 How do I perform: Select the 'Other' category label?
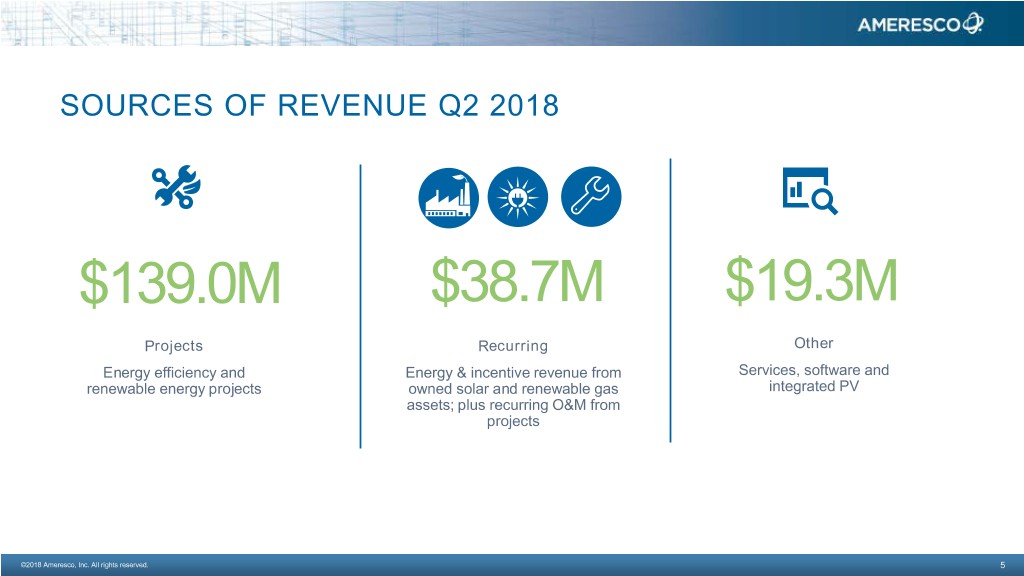pyautogui.click(x=813, y=343)
